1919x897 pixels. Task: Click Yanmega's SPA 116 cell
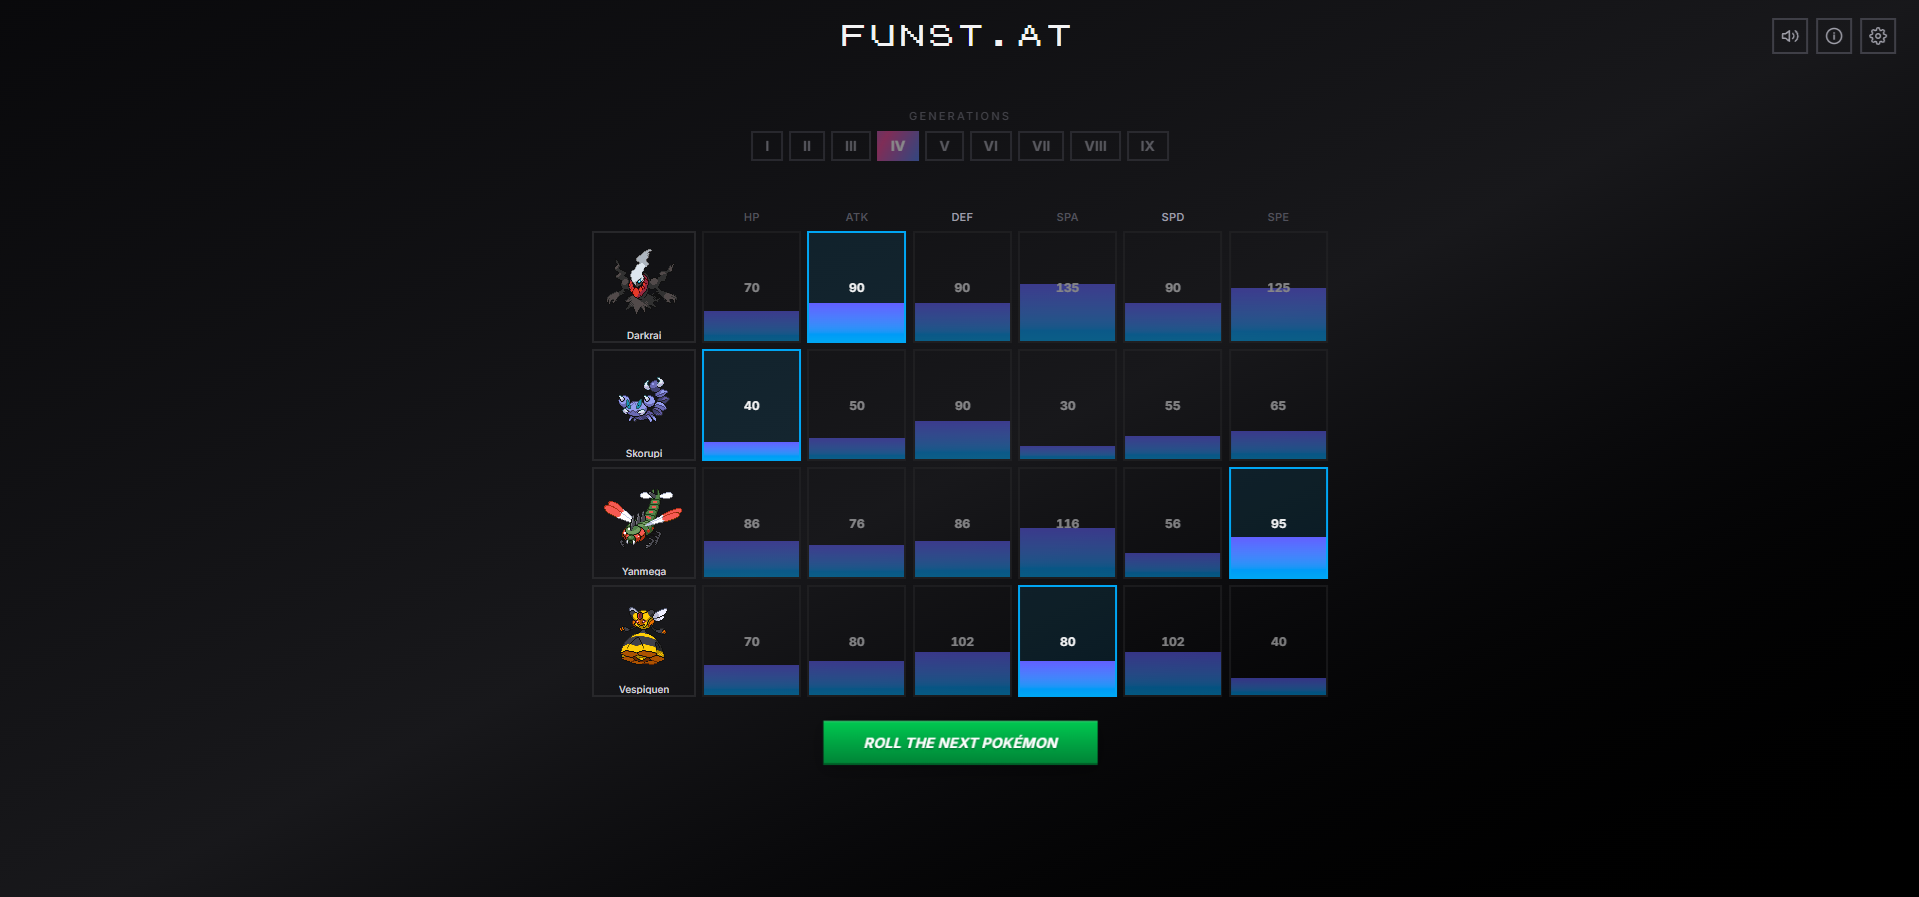click(x=1067, y=523)
